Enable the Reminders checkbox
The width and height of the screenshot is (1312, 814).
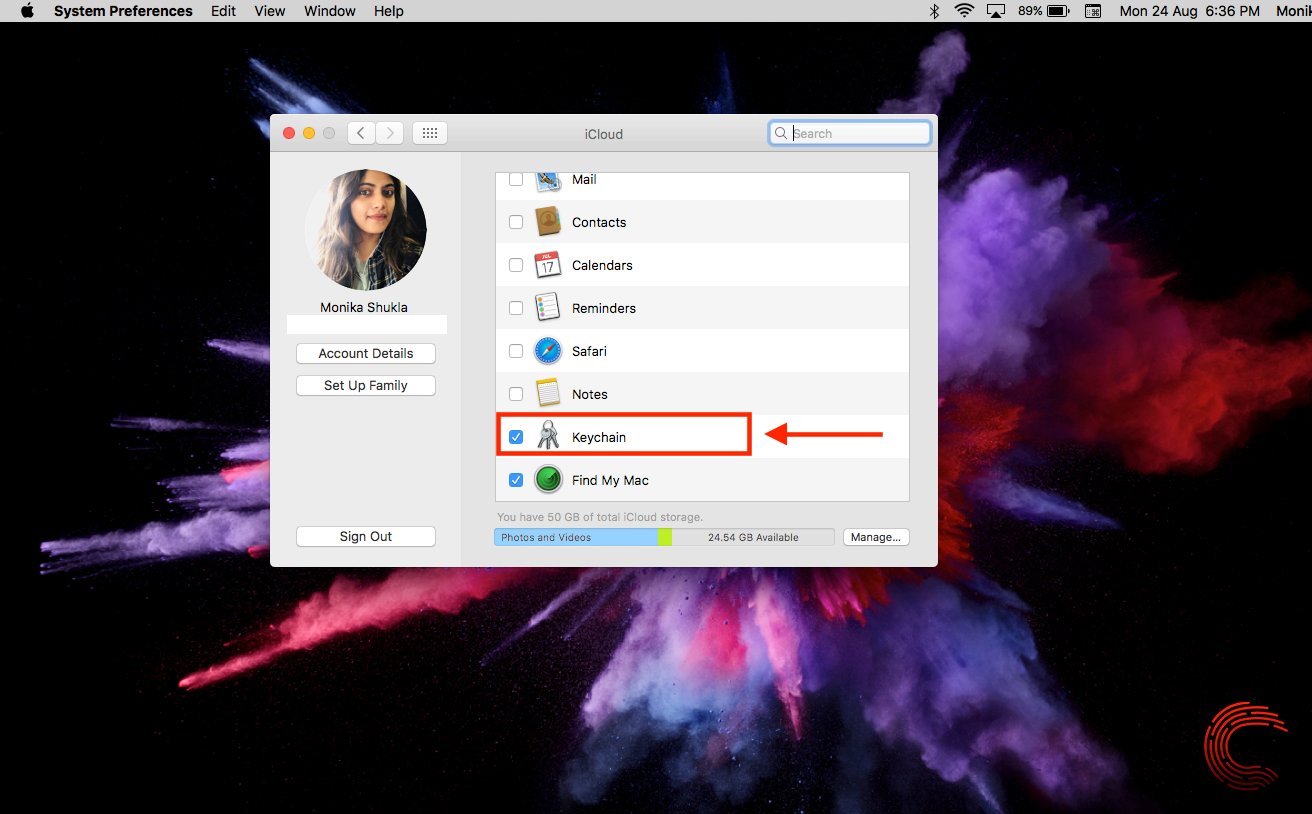(516, 308)
